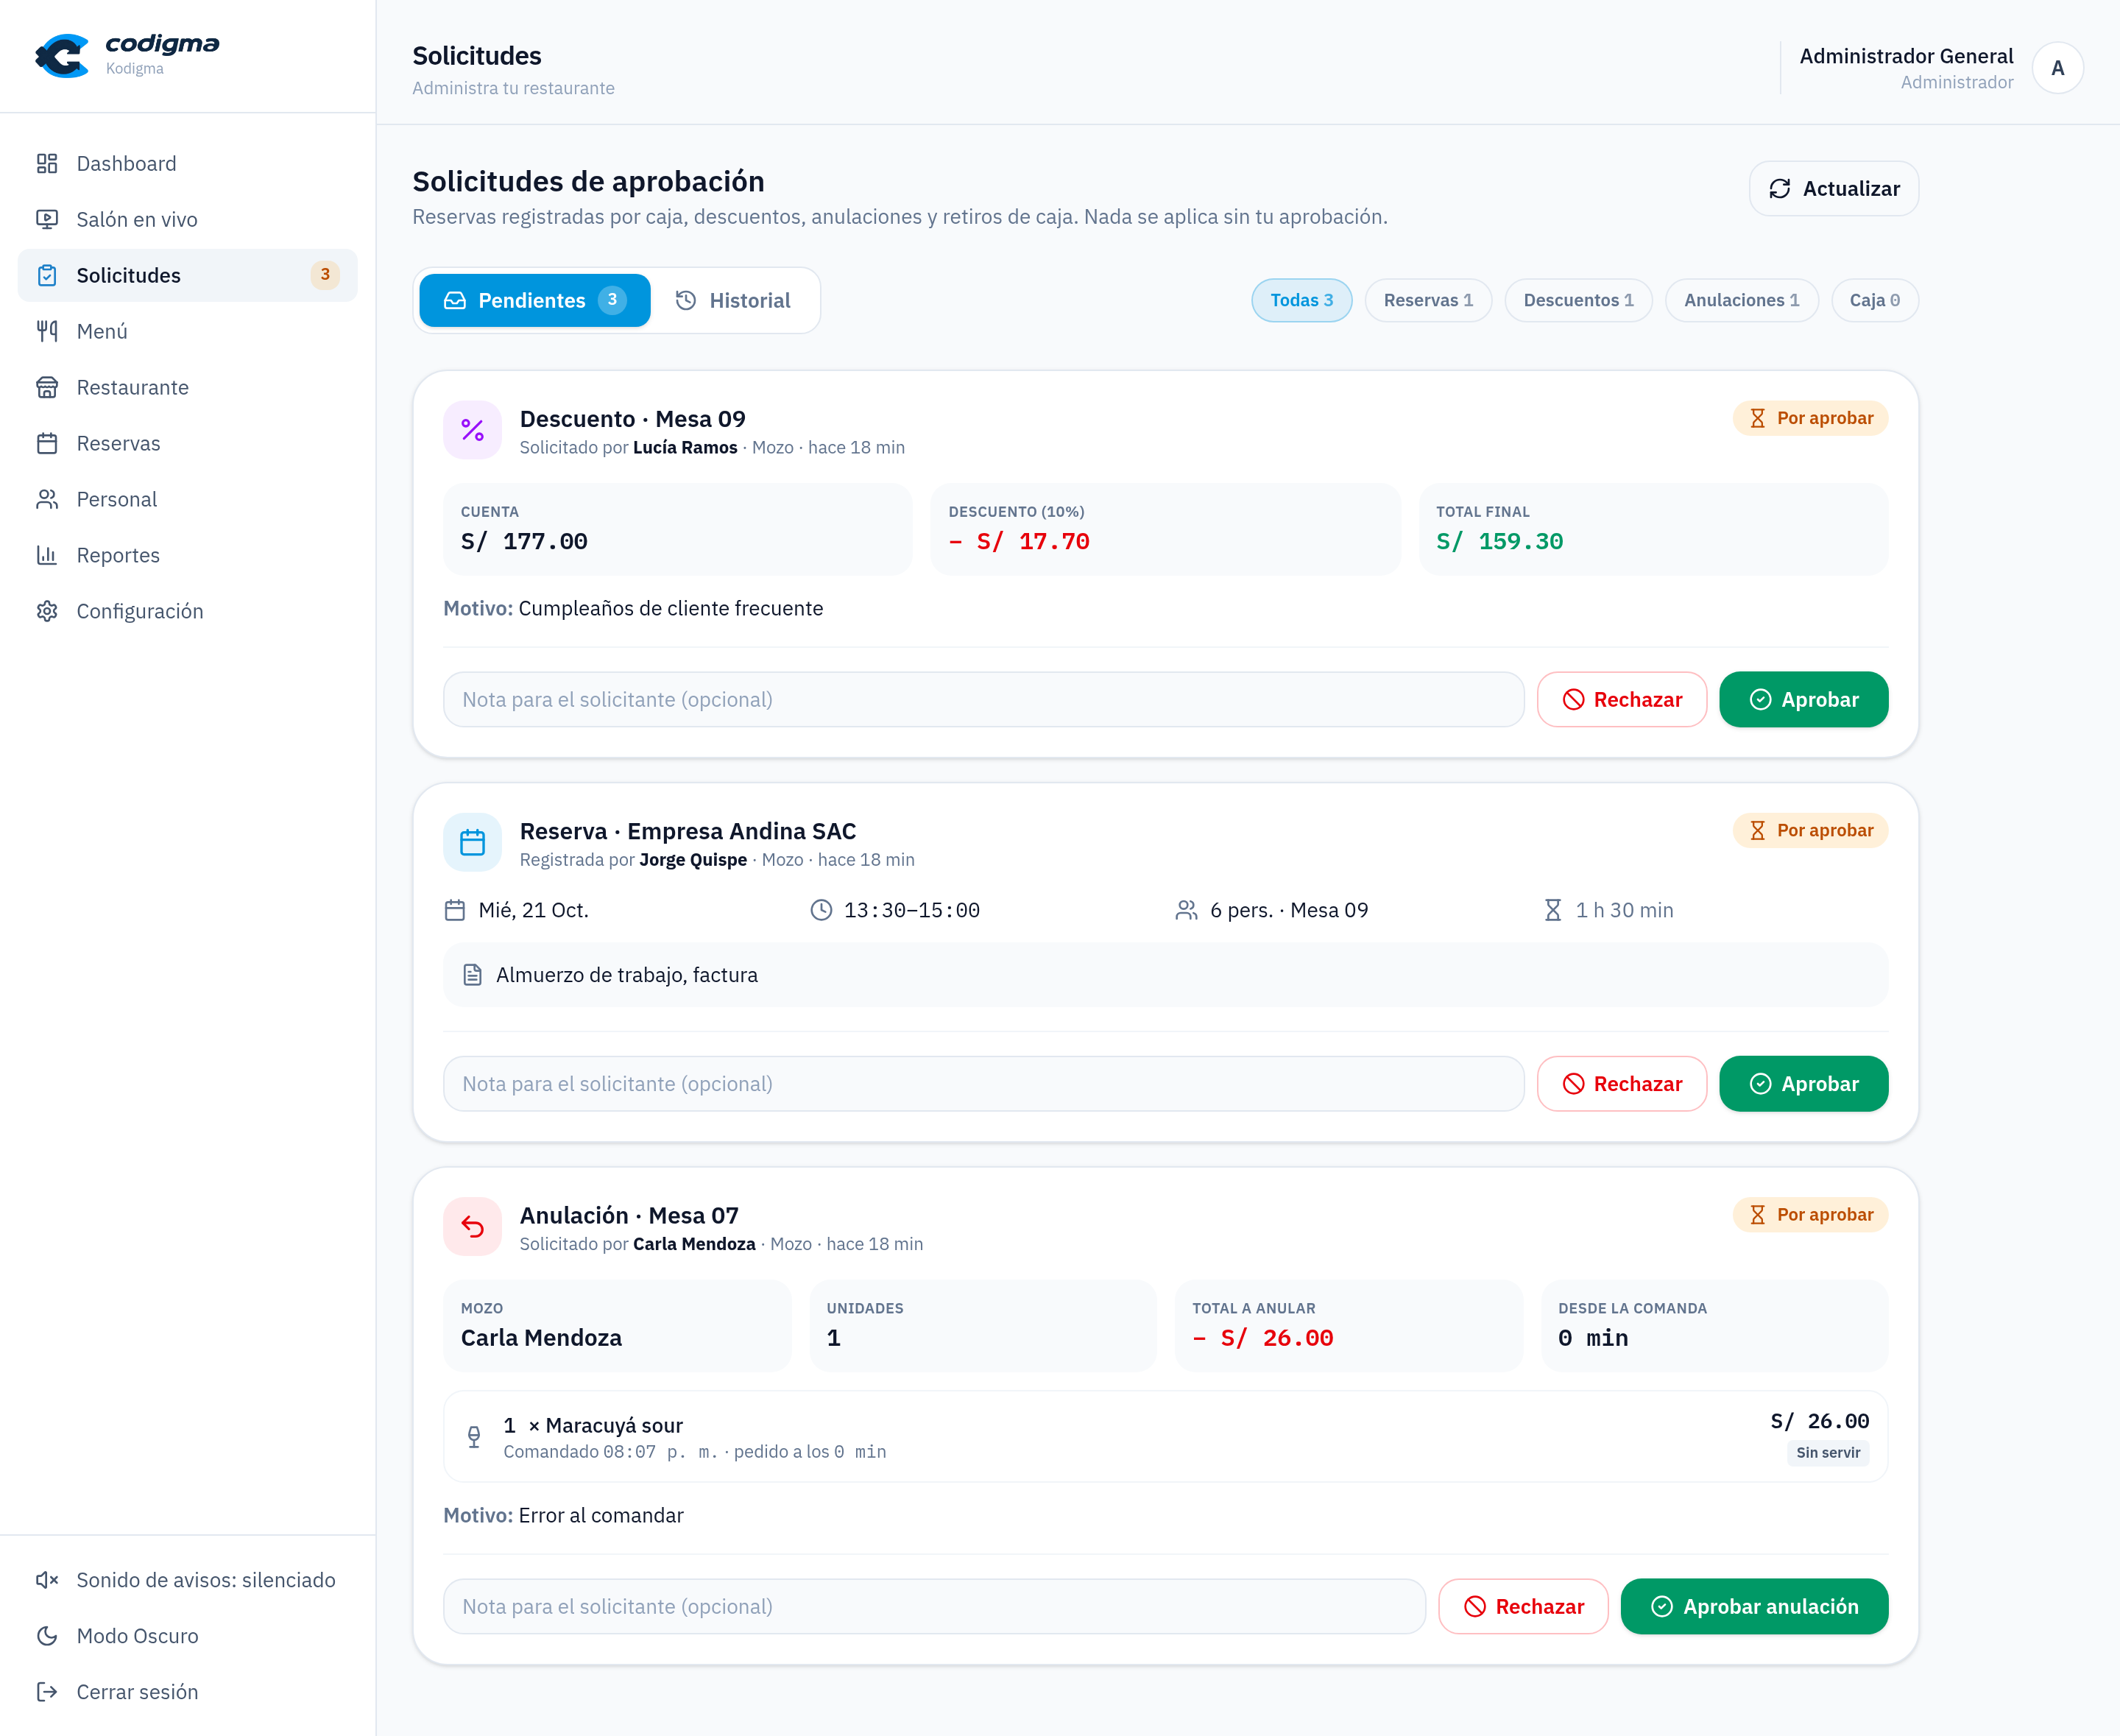The width and height of the screenshot is (2120, 1736).
Task: Click Aprobar anulación for Mesa 07
Action: (1754, 1606)
